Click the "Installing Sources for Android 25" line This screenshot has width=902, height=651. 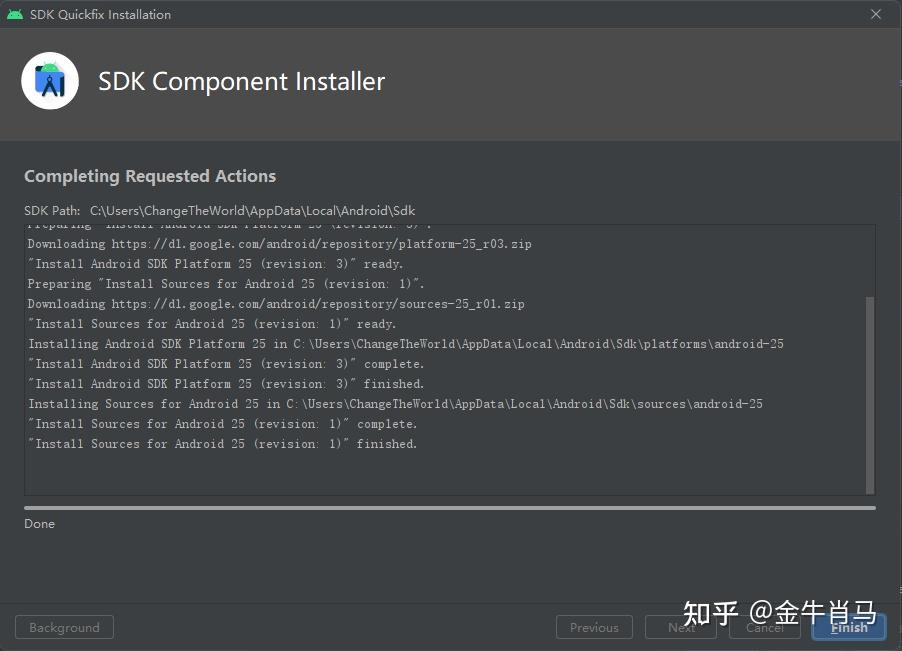tap(395, 404)
